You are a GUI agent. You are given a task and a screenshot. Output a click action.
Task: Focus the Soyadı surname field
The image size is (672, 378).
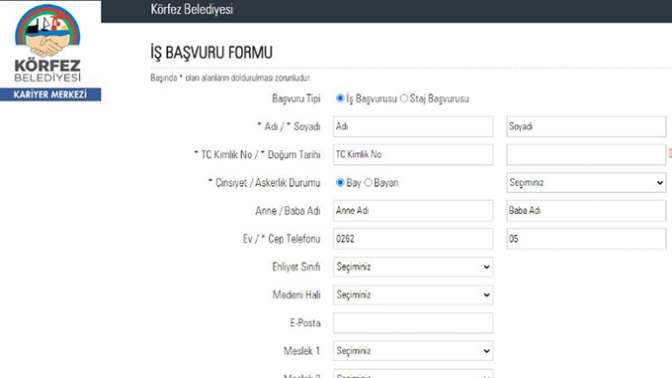(586, 126)
